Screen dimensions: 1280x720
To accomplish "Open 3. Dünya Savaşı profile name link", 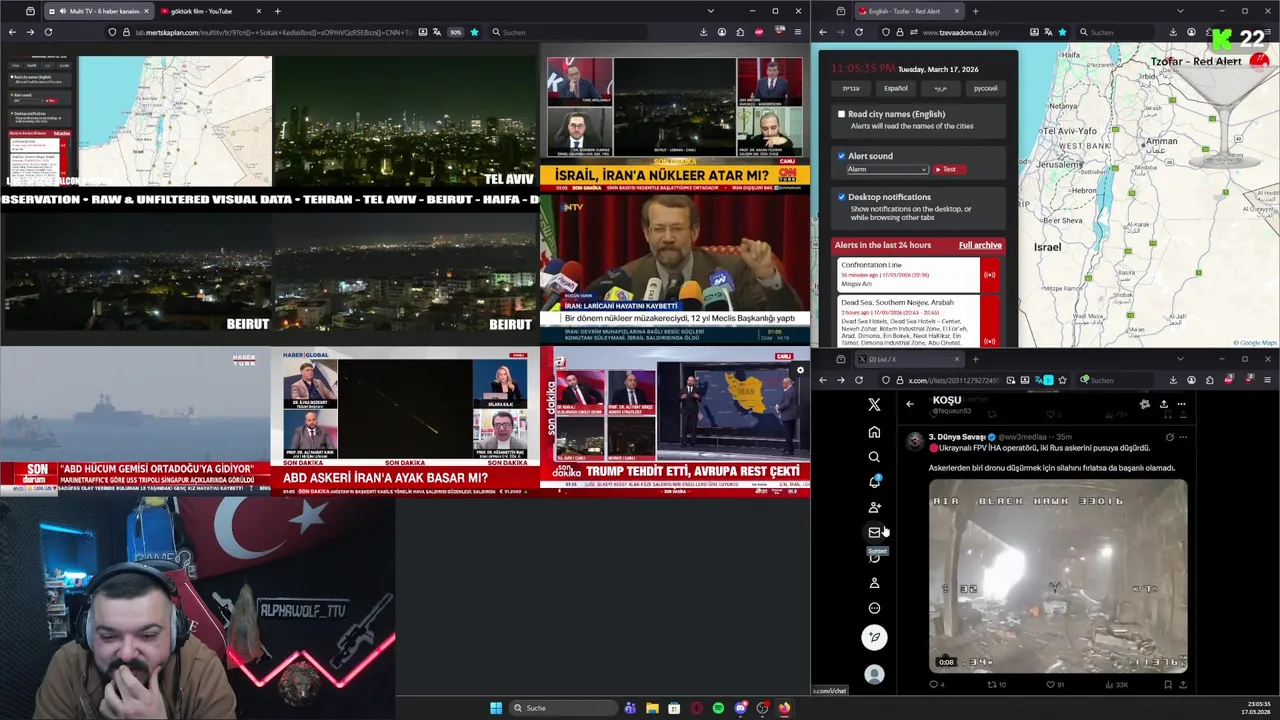I will 958,437.
